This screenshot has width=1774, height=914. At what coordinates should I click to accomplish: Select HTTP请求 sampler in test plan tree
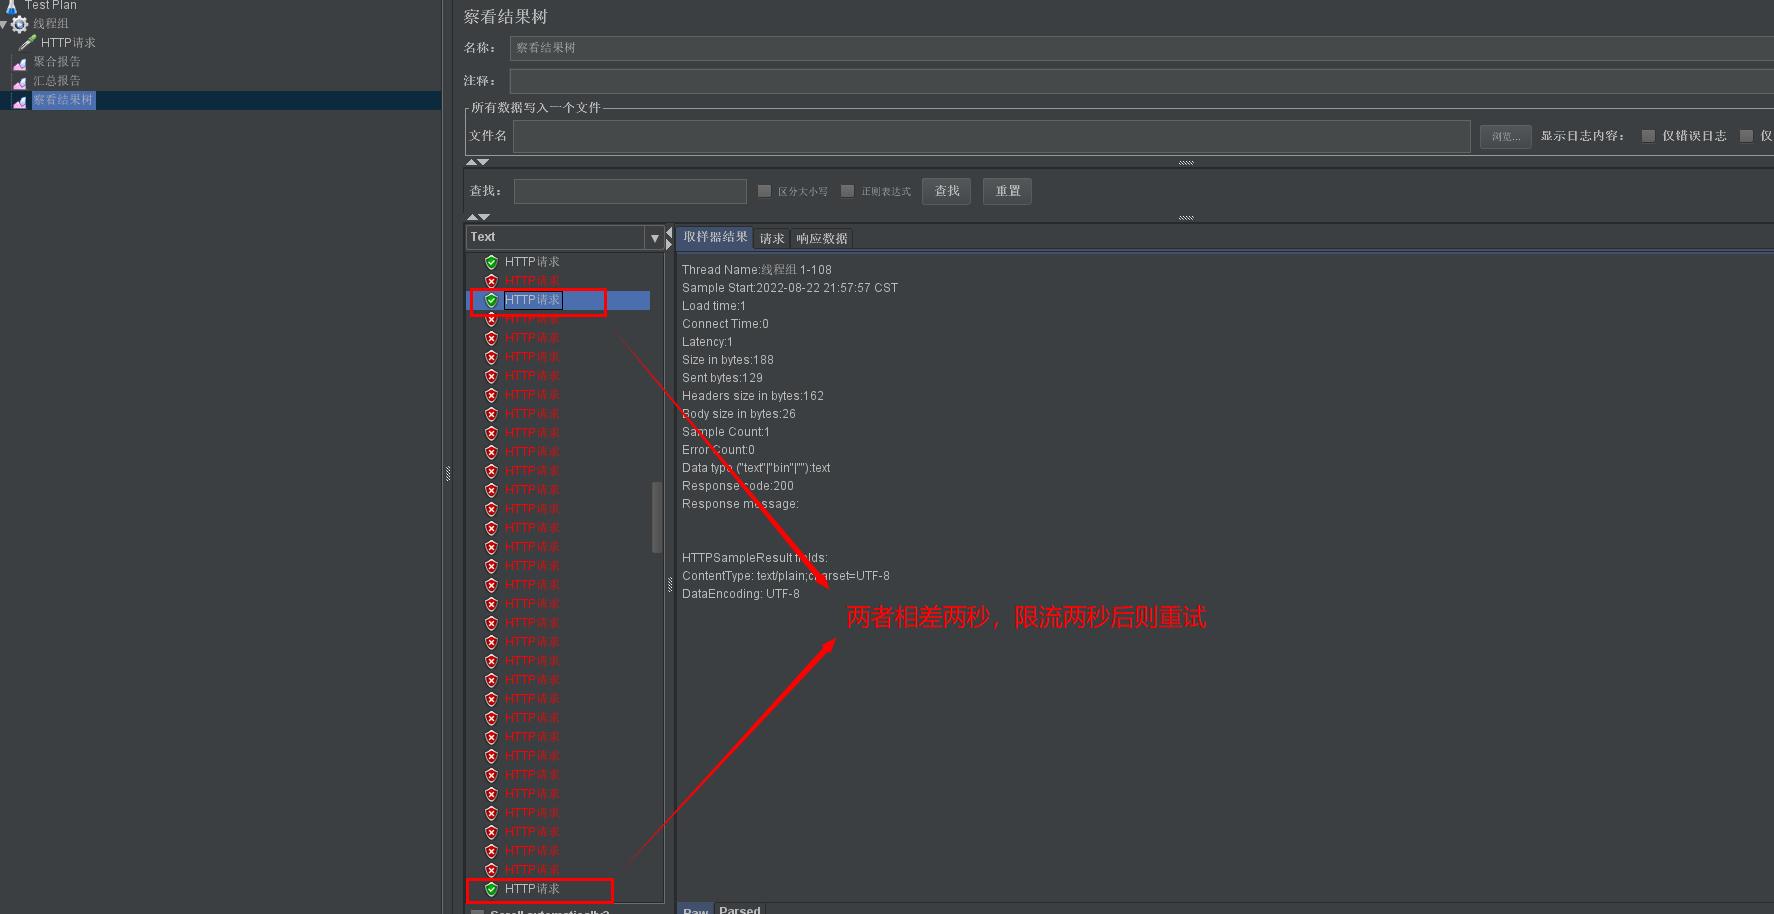click(68, 43)
